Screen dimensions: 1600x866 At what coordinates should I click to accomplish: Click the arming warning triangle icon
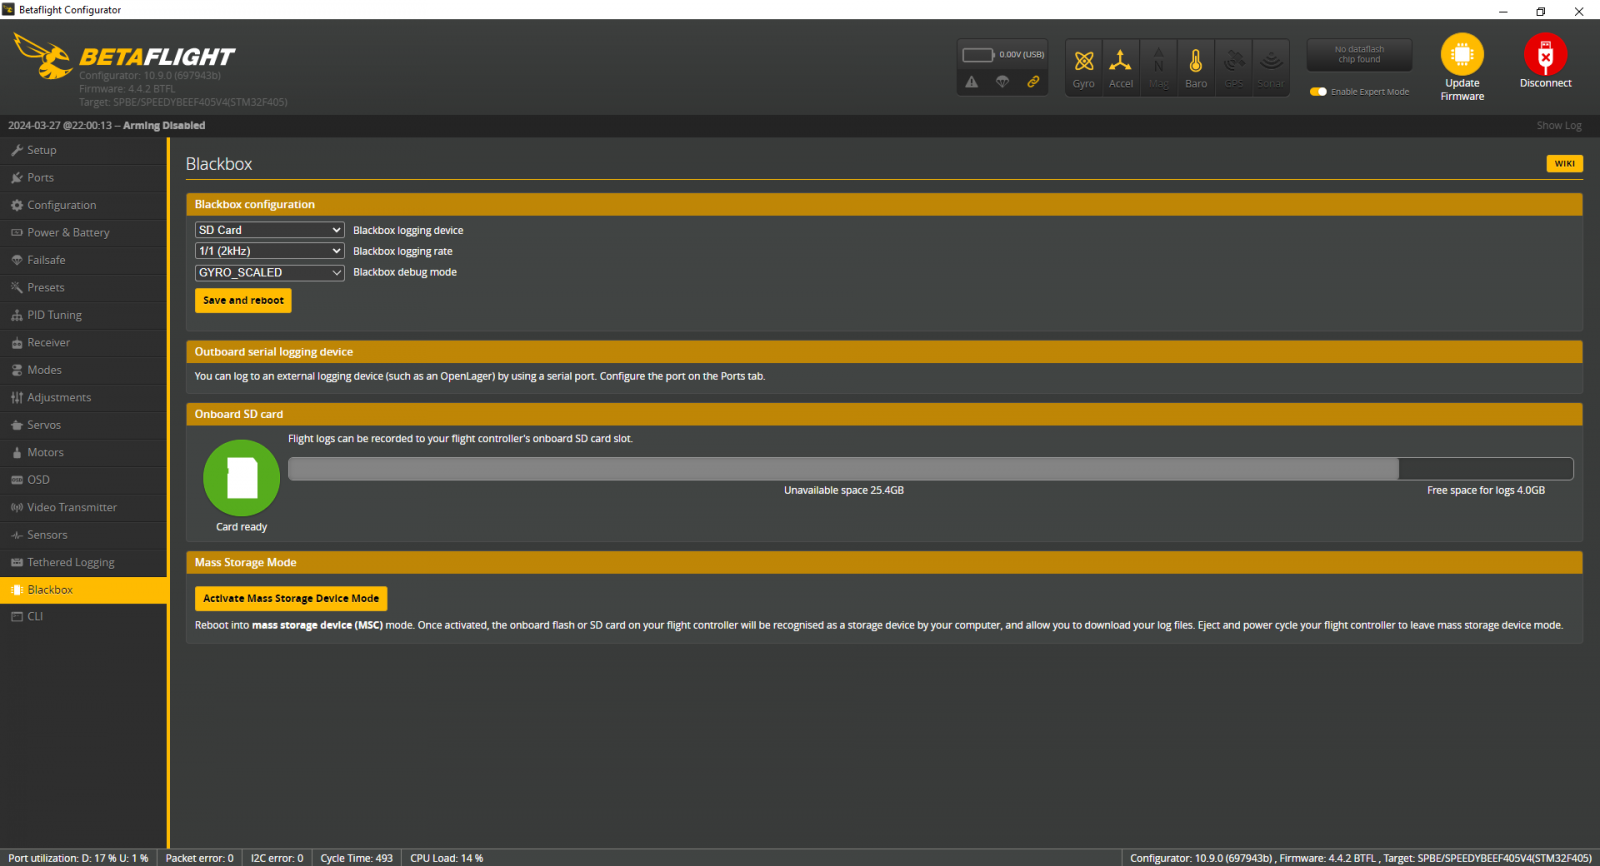tap(972, 82)
